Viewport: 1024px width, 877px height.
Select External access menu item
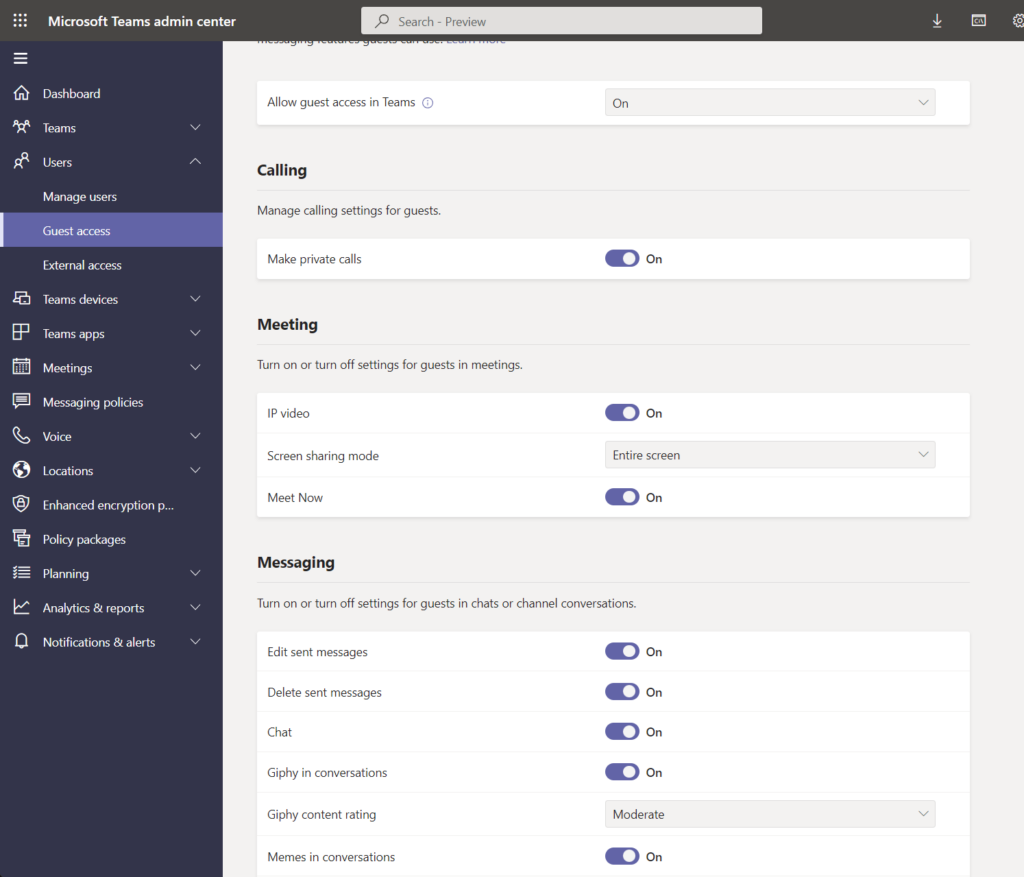111,264
